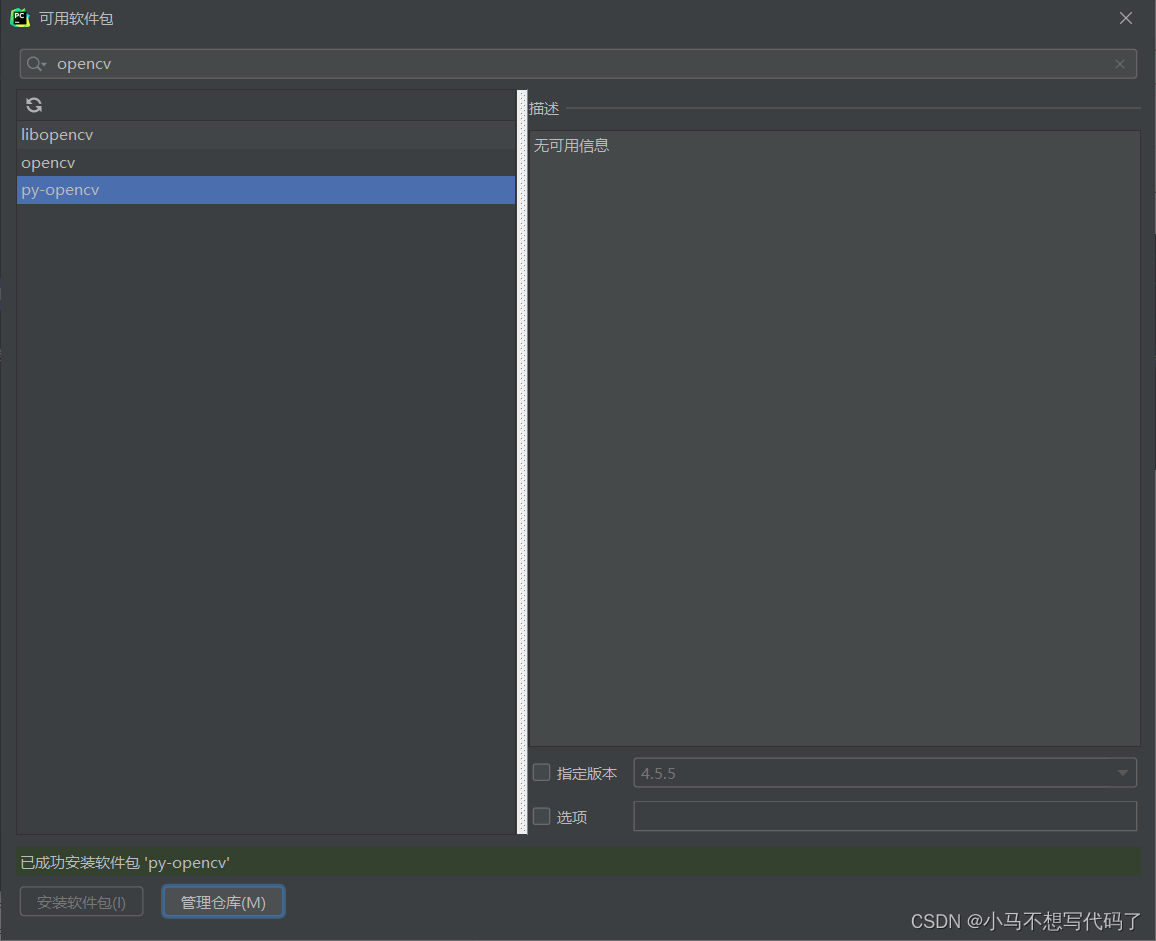This screenshot has width=1156, height=941.
Task: Select opencv in the package list
Action: (265, 162)
